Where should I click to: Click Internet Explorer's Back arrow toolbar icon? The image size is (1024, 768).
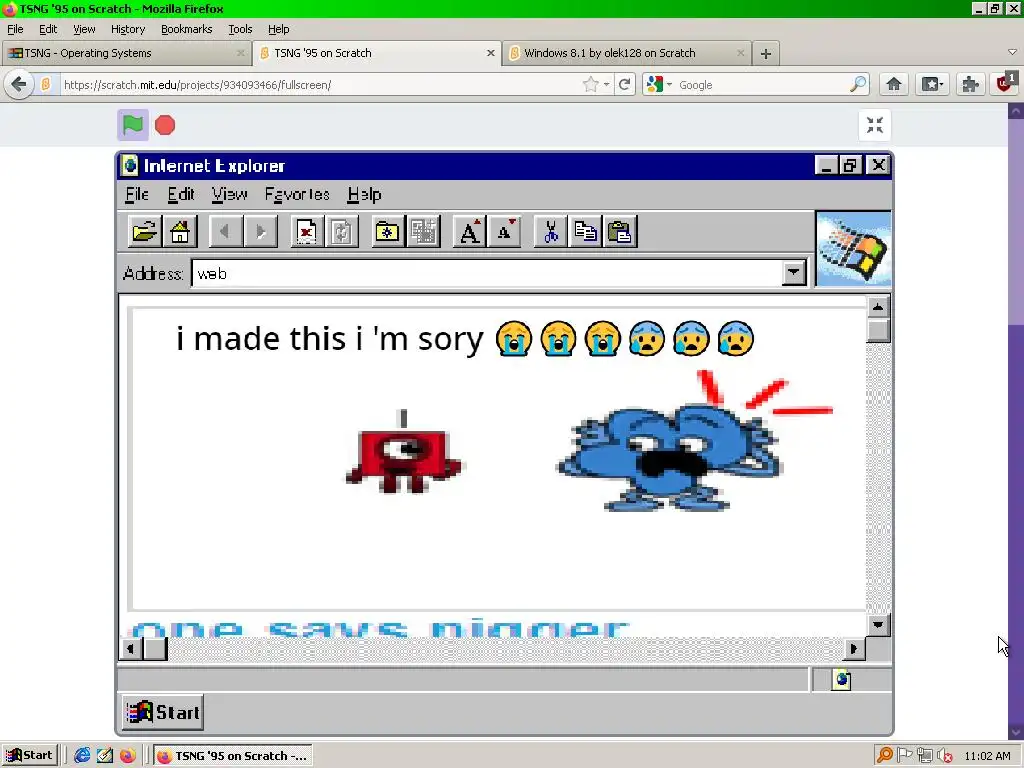(x=225, y=231)
